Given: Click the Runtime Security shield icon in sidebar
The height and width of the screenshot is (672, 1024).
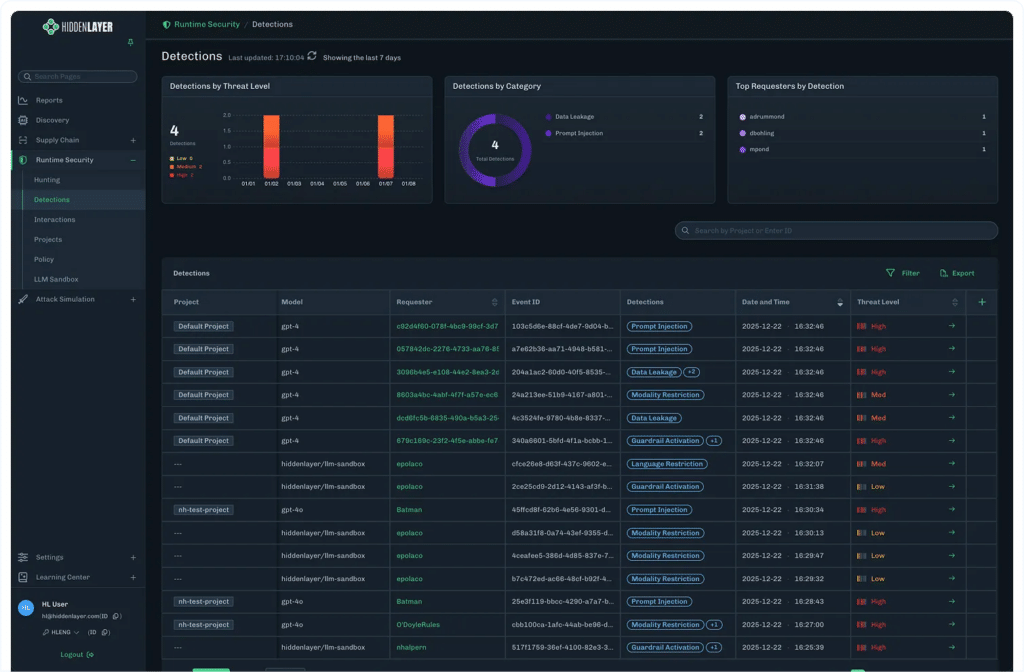Looking at the screenshot, I should click(x=24, y=160).
